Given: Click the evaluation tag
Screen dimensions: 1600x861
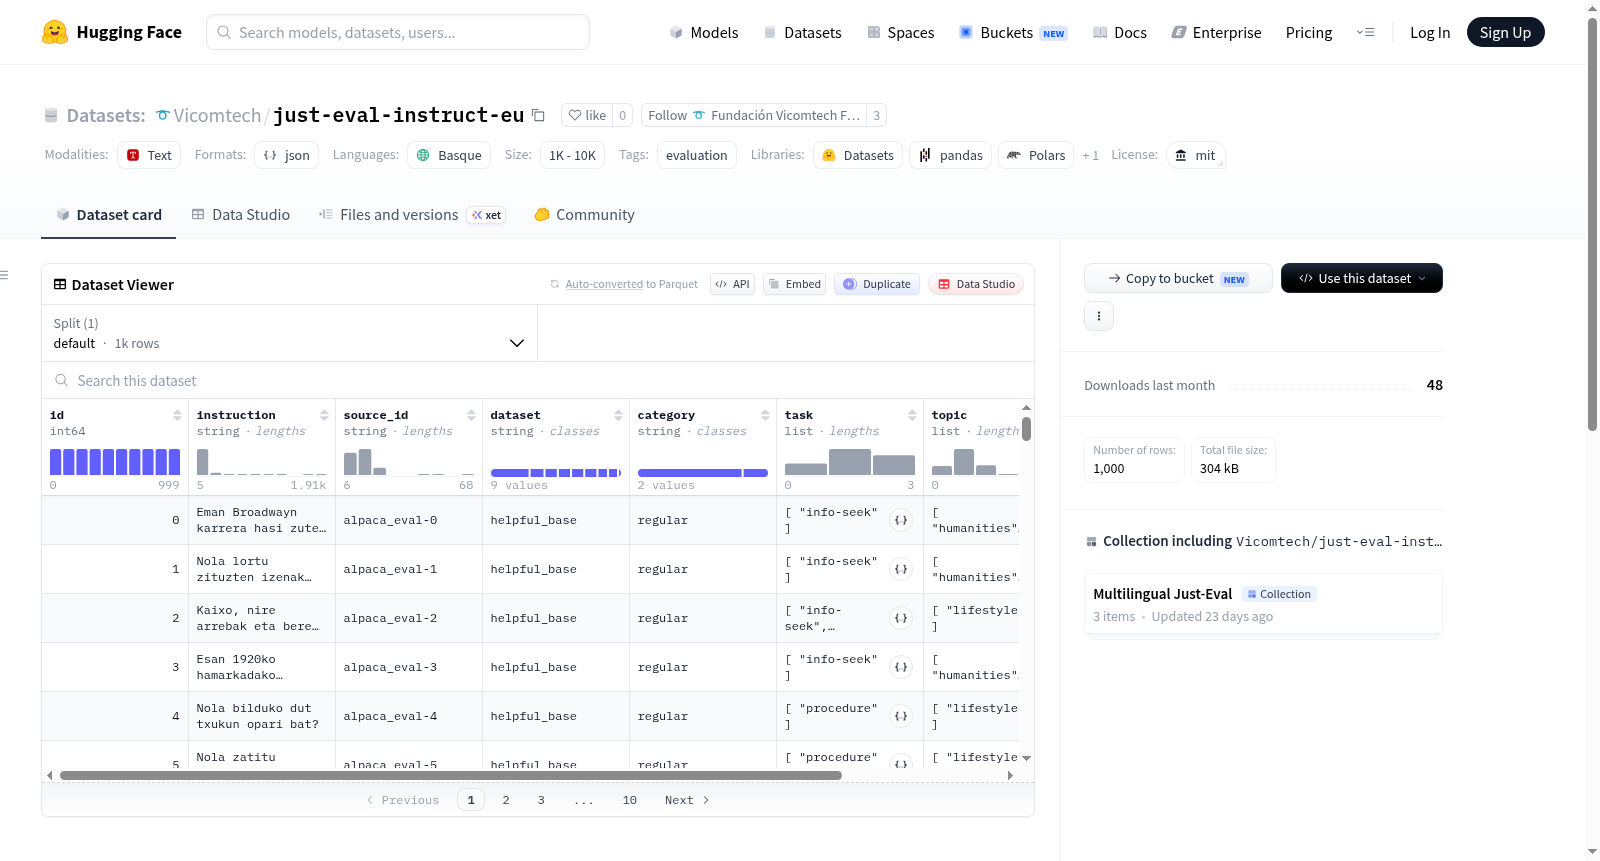Looking at the screenshot, I should (697, 155).
